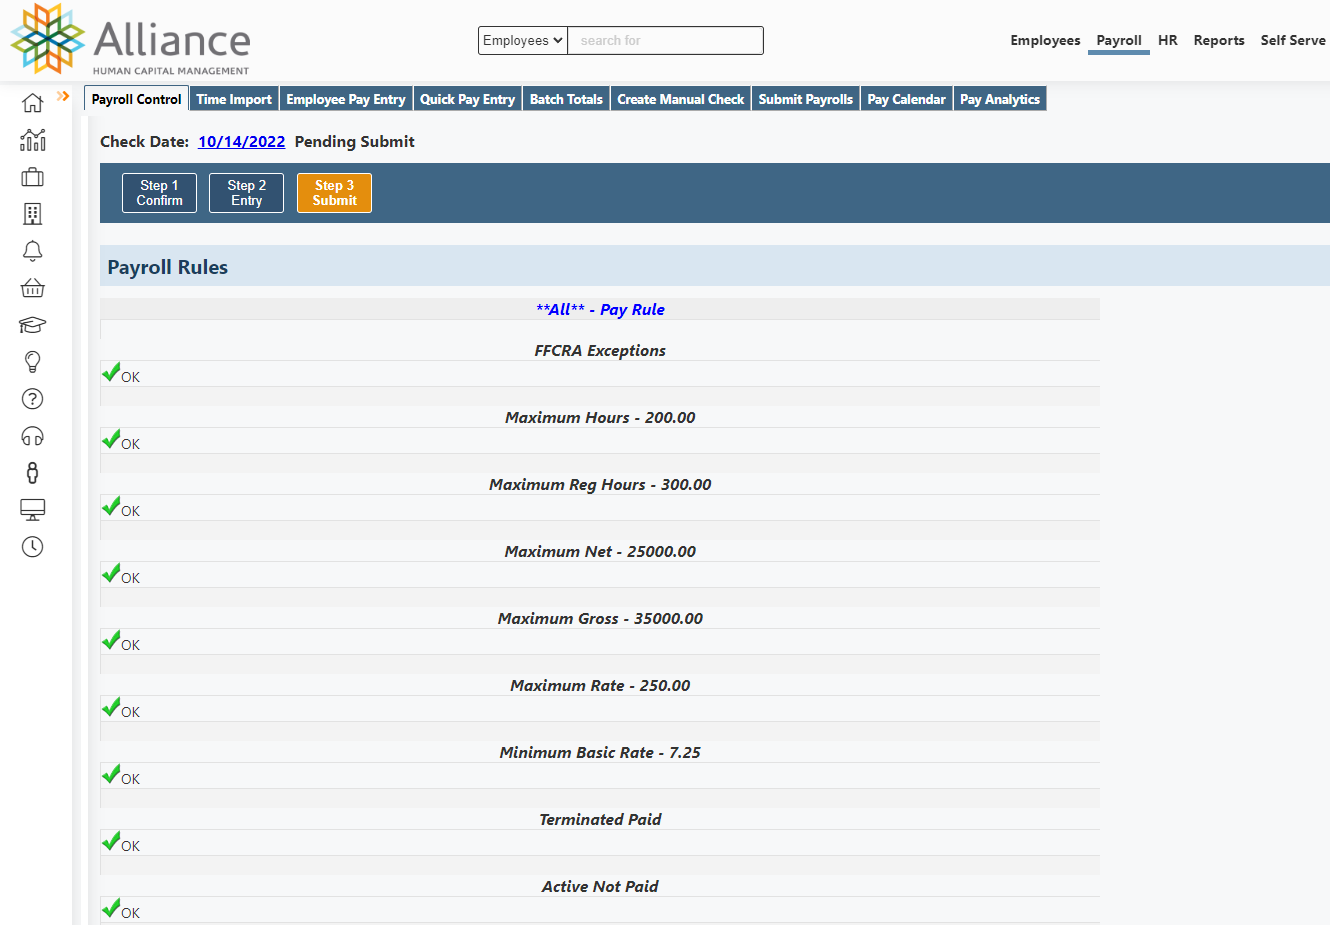Viewport: 1330px width, 925px height.
Task: Open the home icon in sidebar
Action: [33, 103]
